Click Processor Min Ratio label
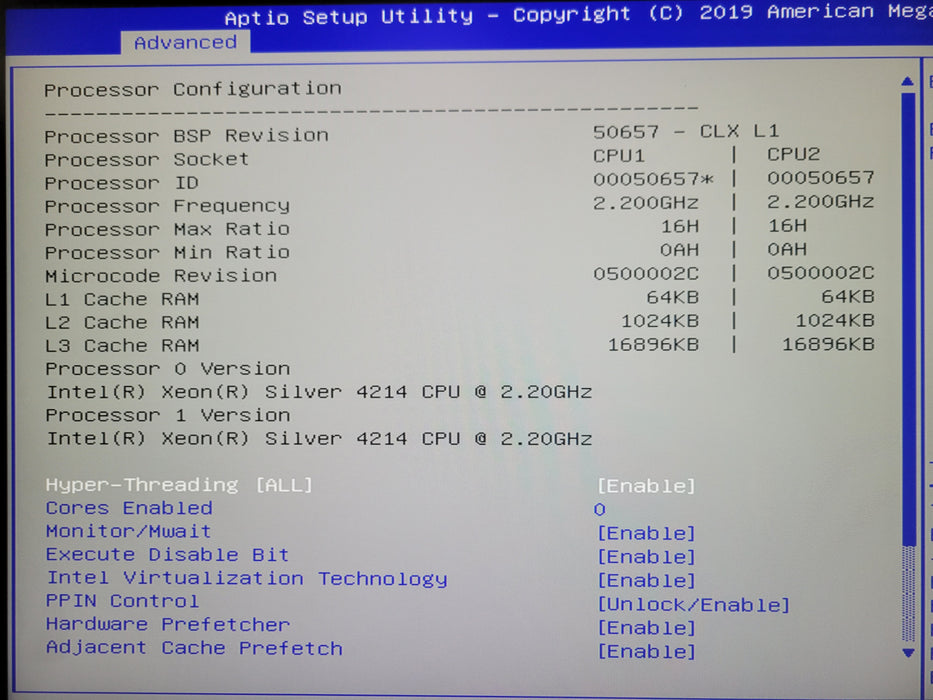The height and width of the screenshot is (700, 933). [x=167, y=252]
